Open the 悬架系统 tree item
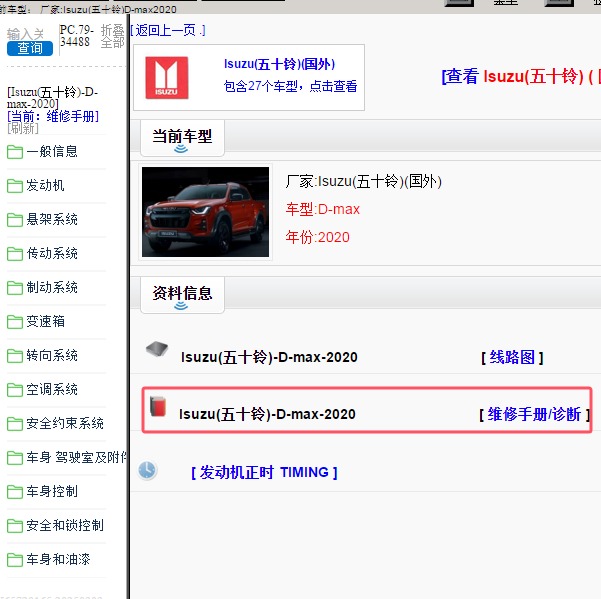The height and width of the screenshot is (599, 601). [52, 220]
